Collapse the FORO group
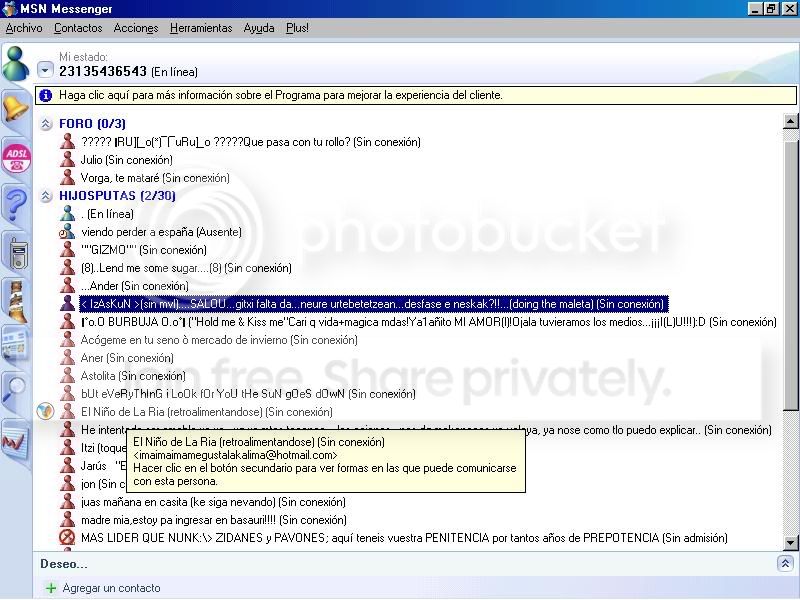 point(46,124)
